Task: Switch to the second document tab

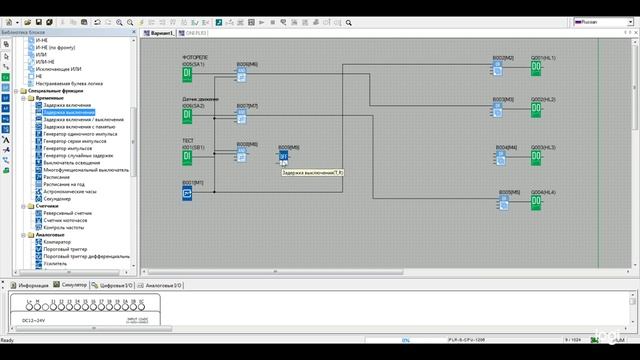Action: [193, 33]
